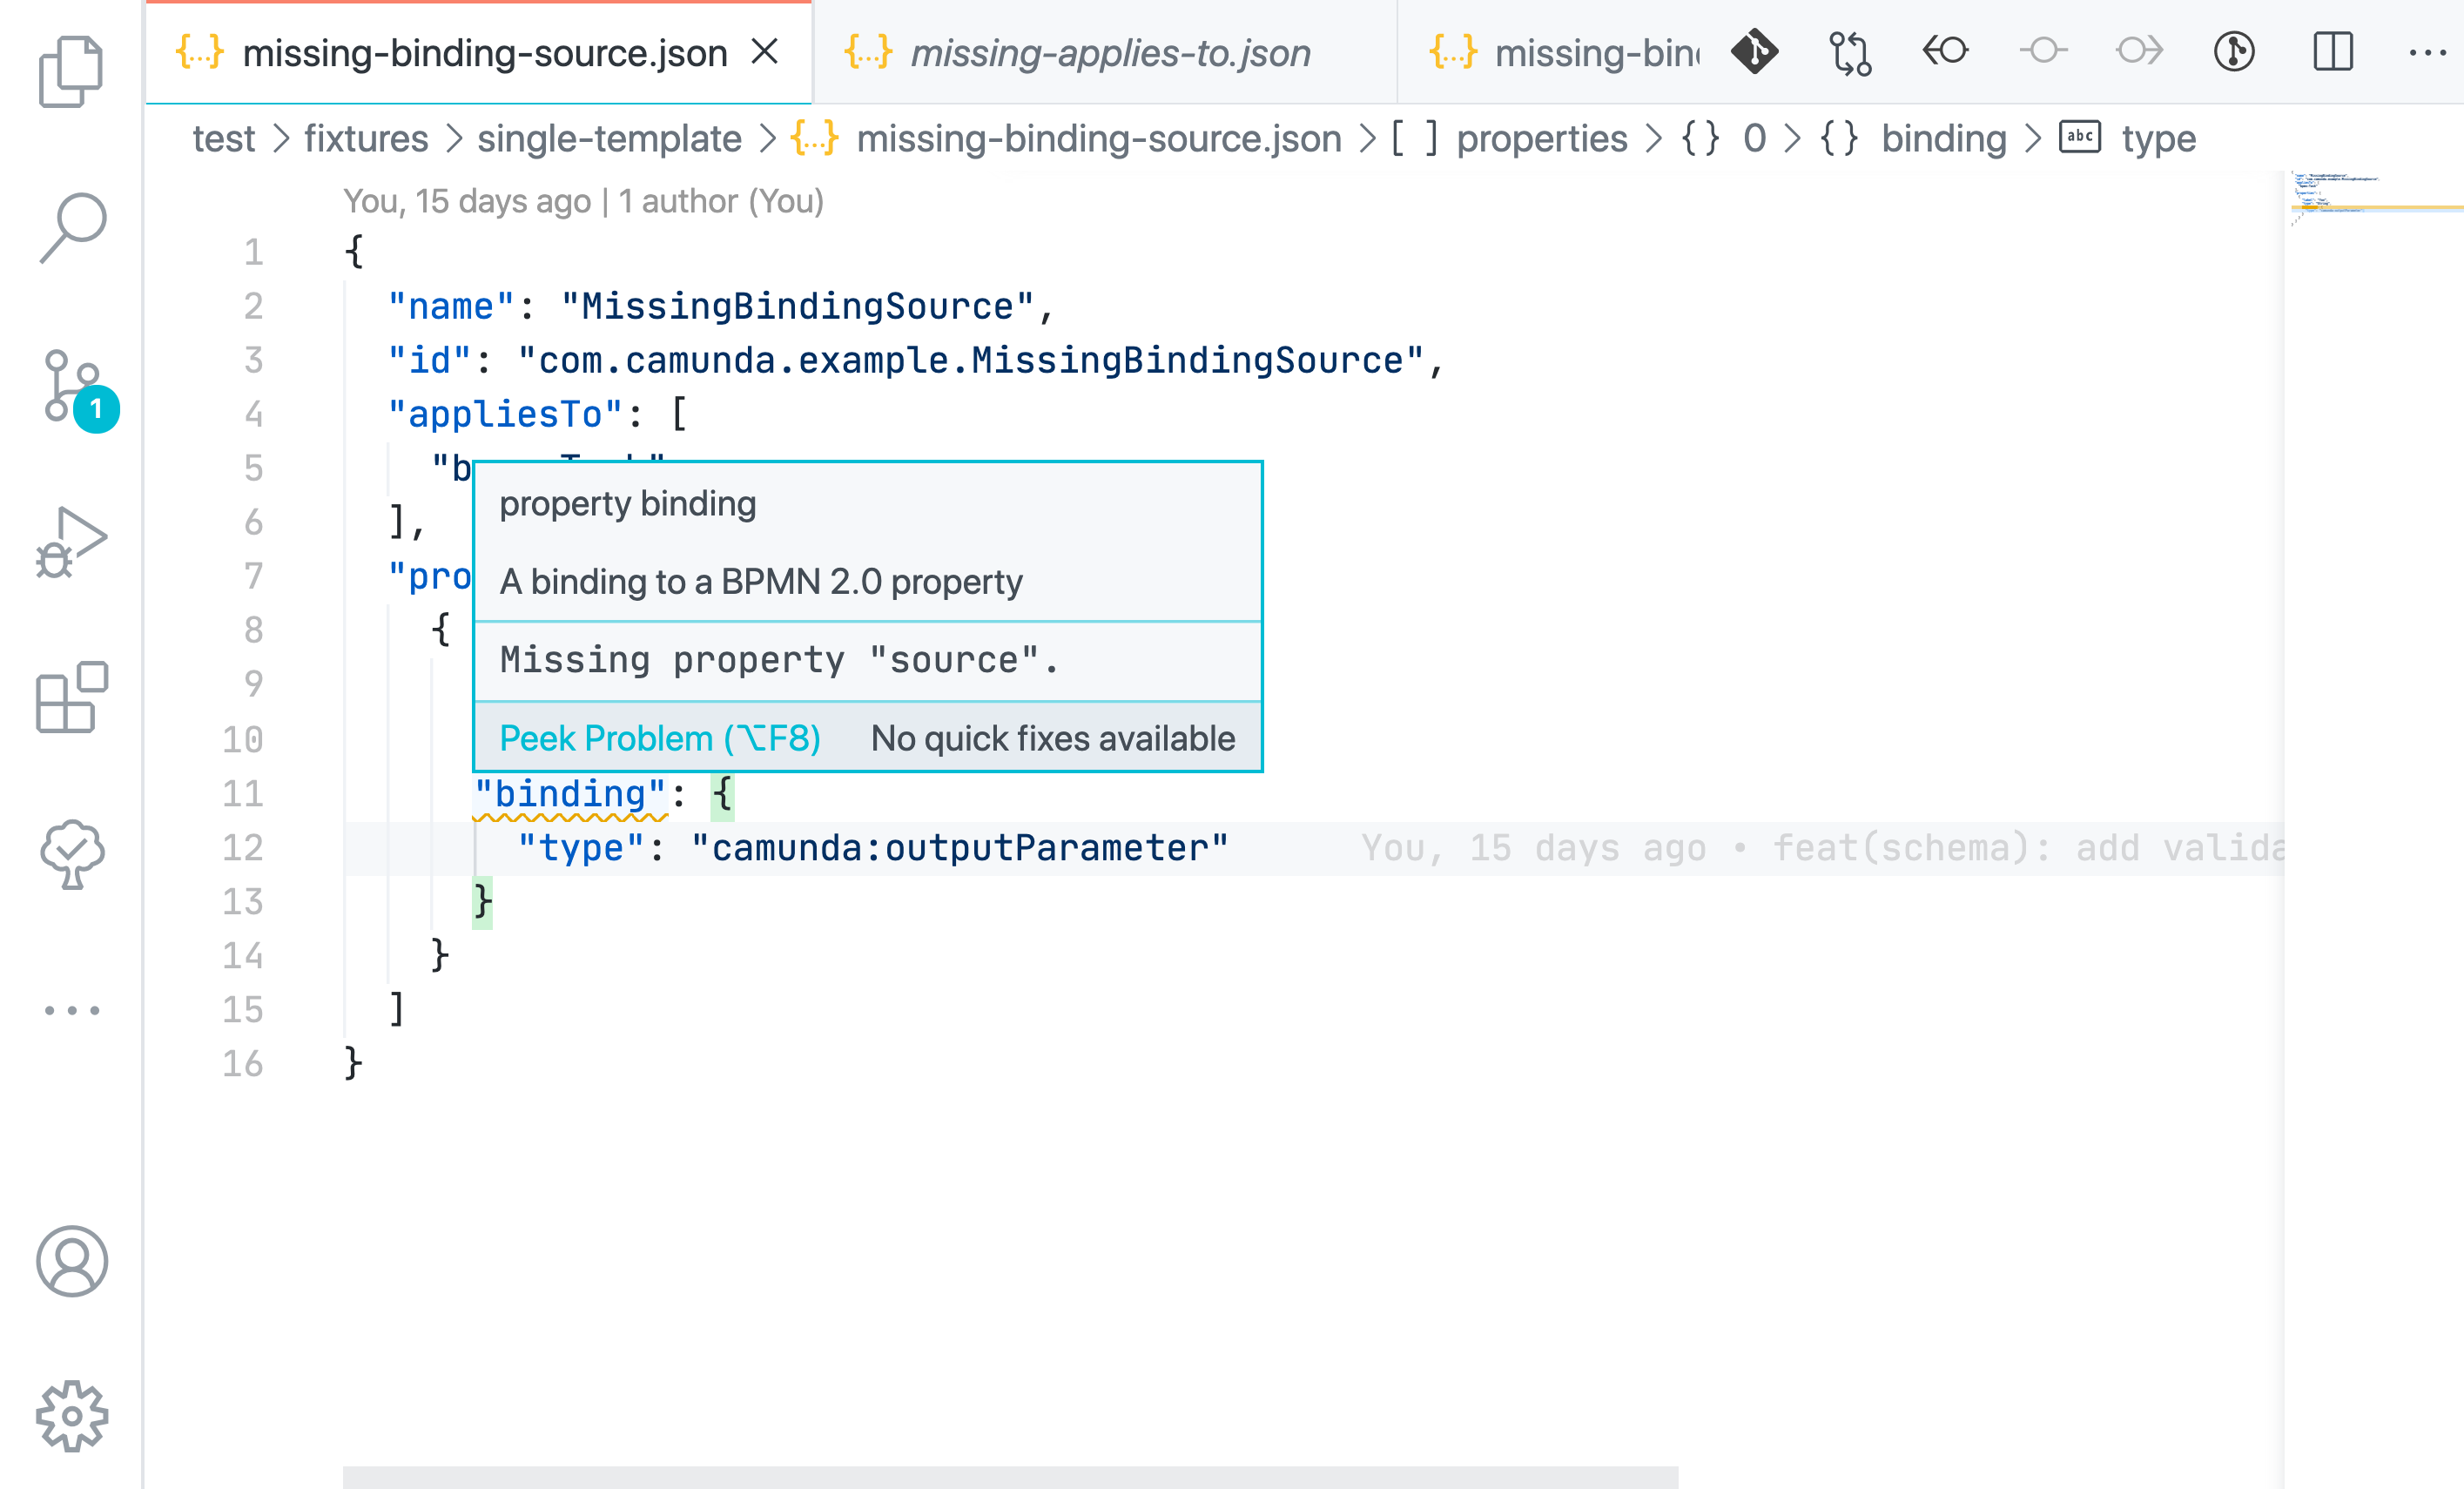
Task: Switch to the missing-applies-to.json tab
Action: tap(1105, 52)
